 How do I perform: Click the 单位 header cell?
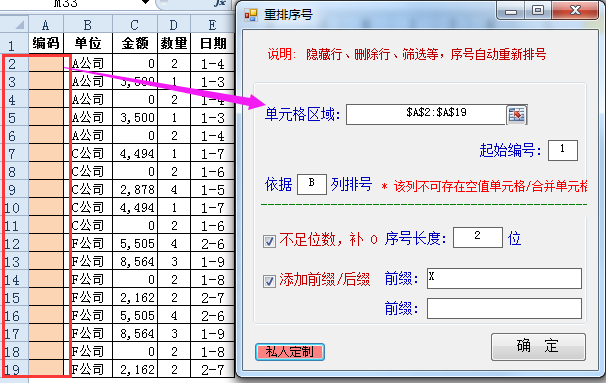tap(88, 43)
